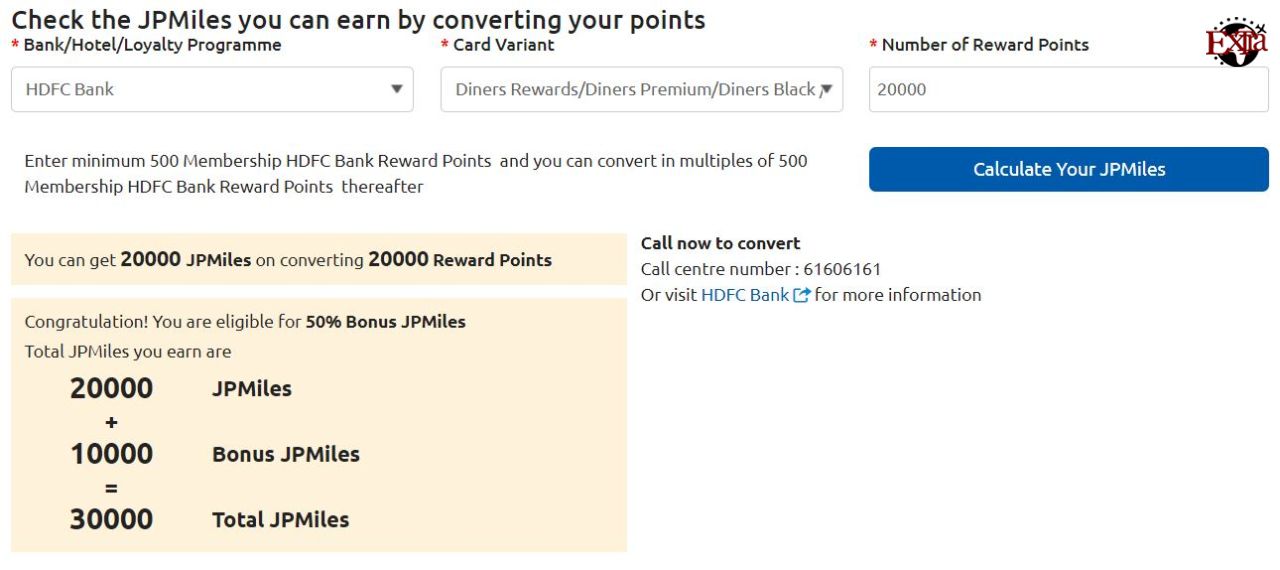
Task: Click the arrow on the Bank/Hotel/Loyalty Programme selector
Action: 397,89
